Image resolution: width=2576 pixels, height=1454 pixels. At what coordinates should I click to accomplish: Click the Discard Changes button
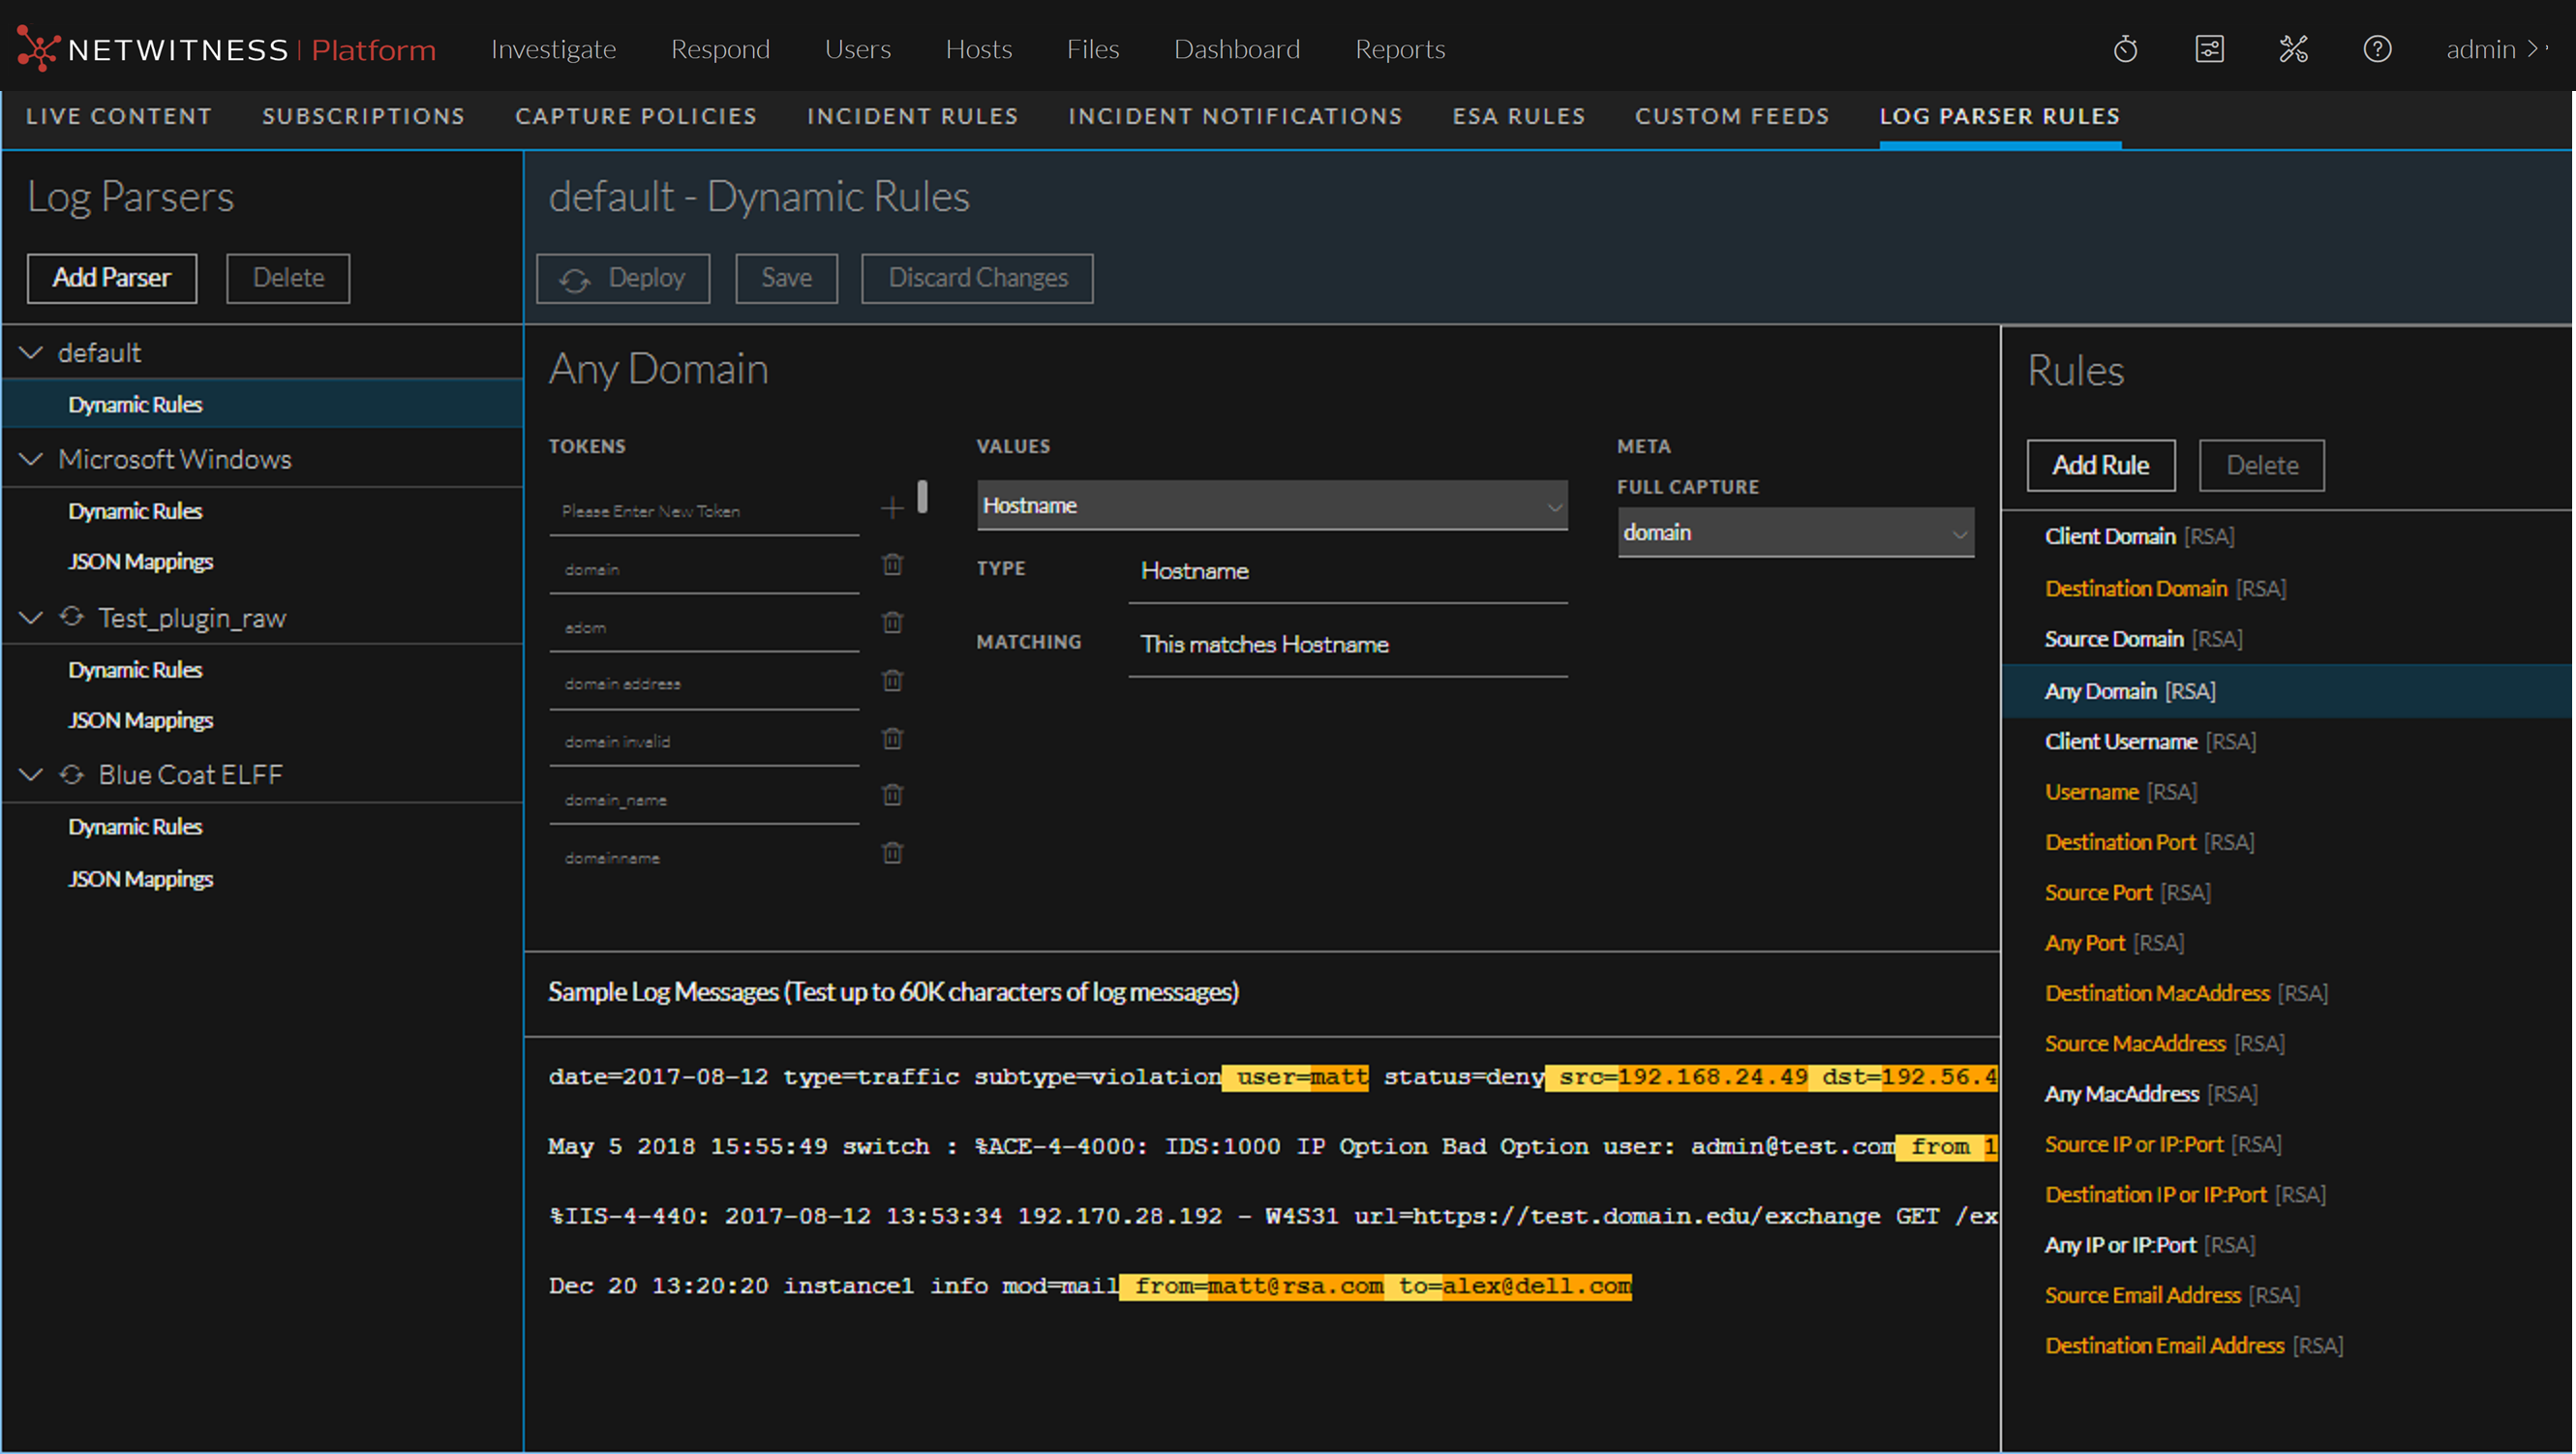click(x=977, y=278)
